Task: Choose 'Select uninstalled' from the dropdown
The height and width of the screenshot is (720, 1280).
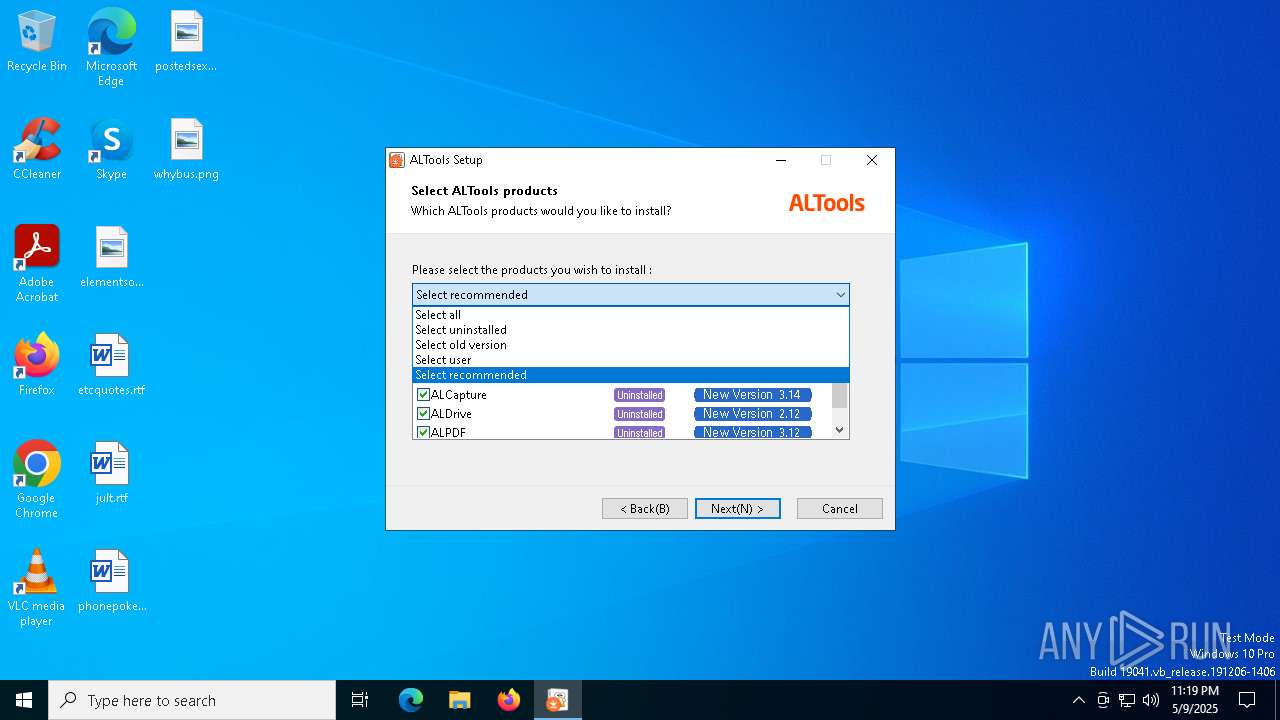Action: tap(630, 330)
